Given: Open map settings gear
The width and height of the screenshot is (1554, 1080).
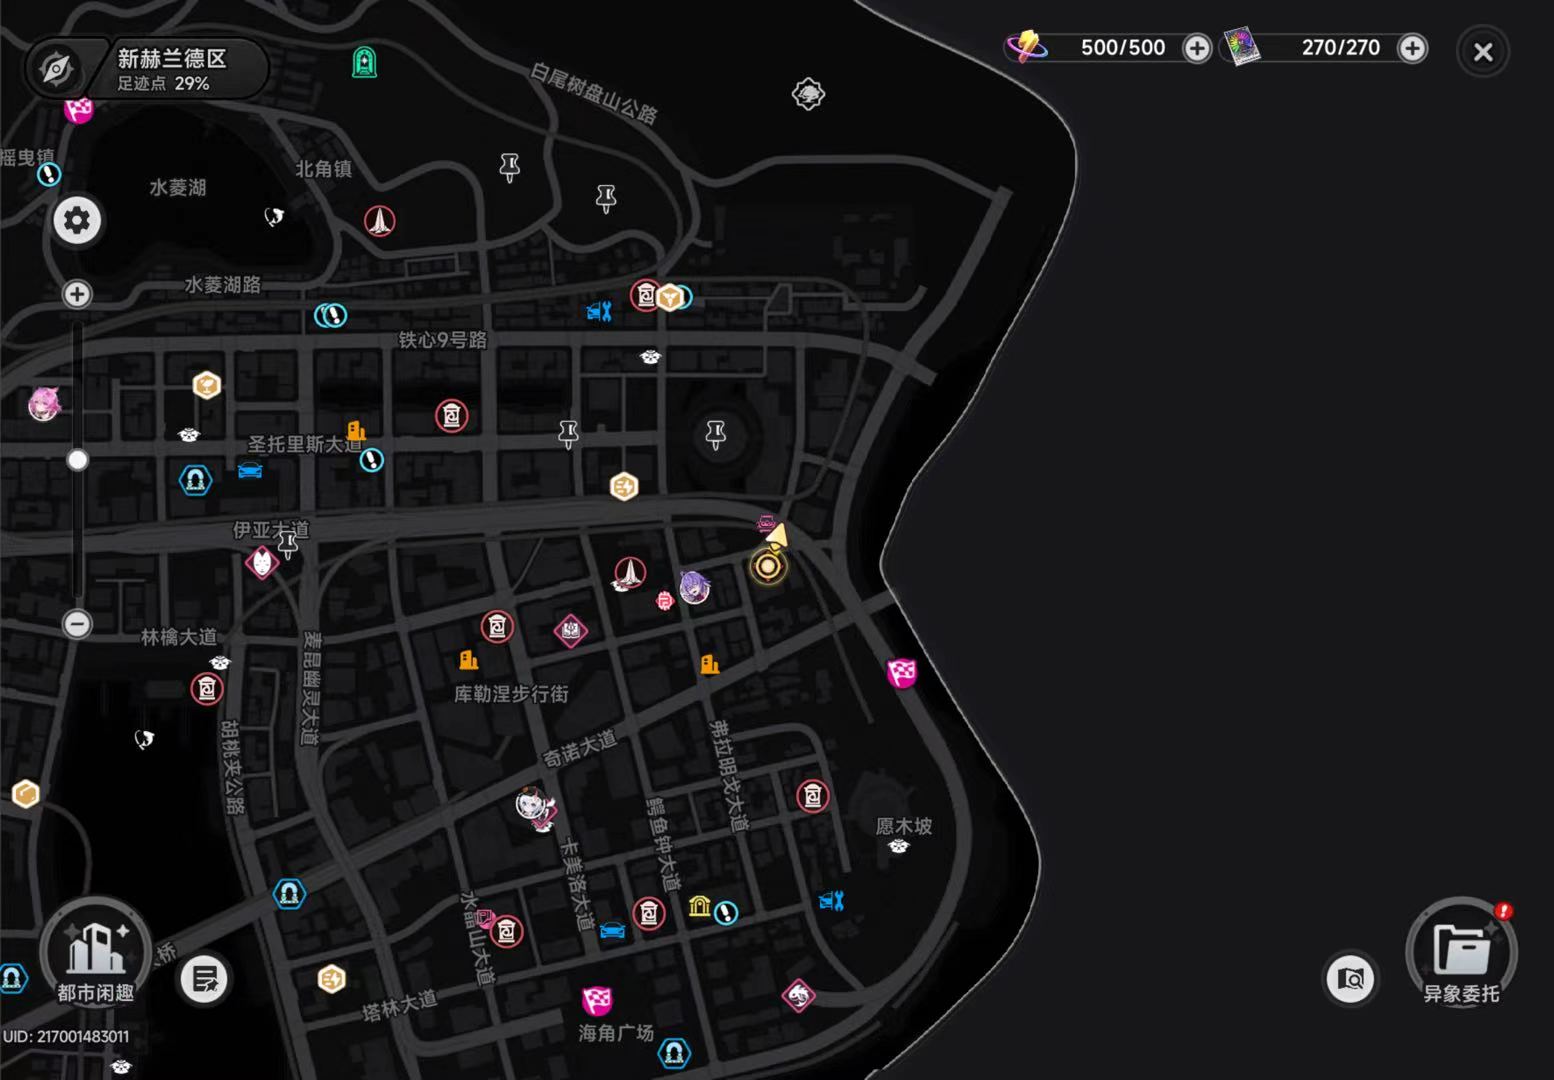Looking at the screenshot, I should (x=77, y=220).
